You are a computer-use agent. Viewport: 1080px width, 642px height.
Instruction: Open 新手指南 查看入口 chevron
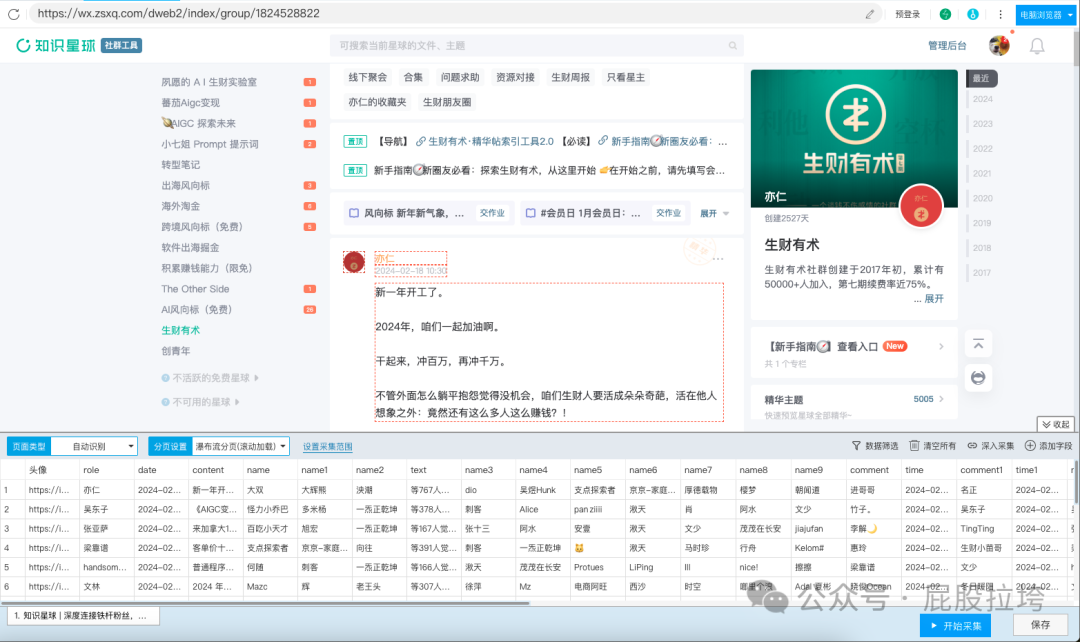pyautogui.click(x=941, y=346)
